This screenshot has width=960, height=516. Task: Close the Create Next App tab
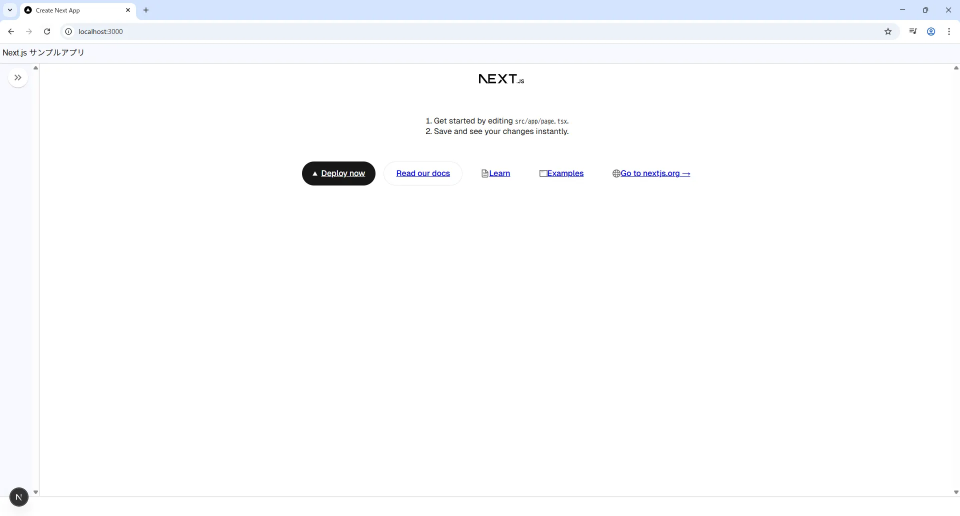coord(128,10)
